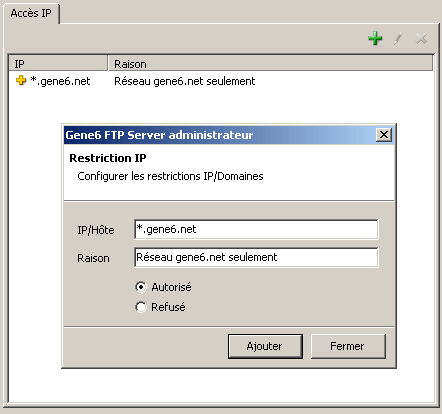This screenshot has width=442, height=414.
Task: Click the yellow plus icon beside *.gene6.net
Action: coord(21,80)
